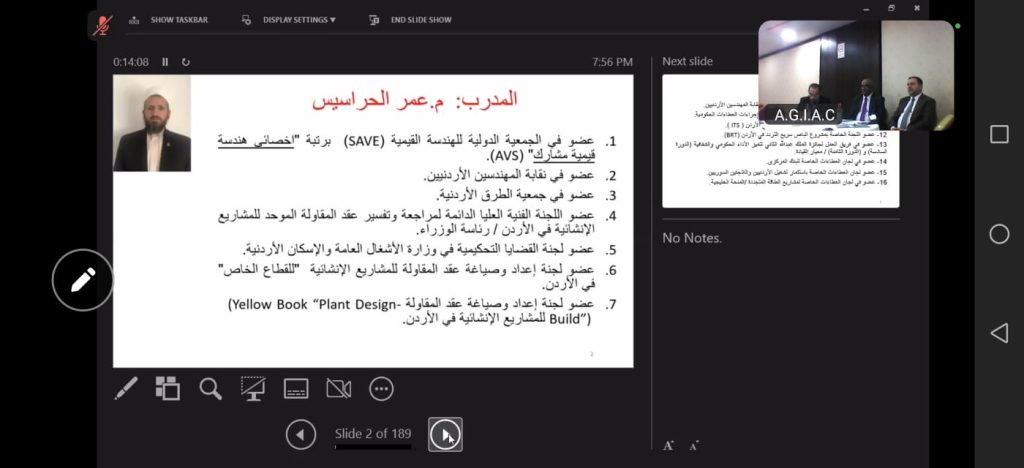Screen dimensions: 1024x468
Task: Open the See all slides grid
Action: 168,389
